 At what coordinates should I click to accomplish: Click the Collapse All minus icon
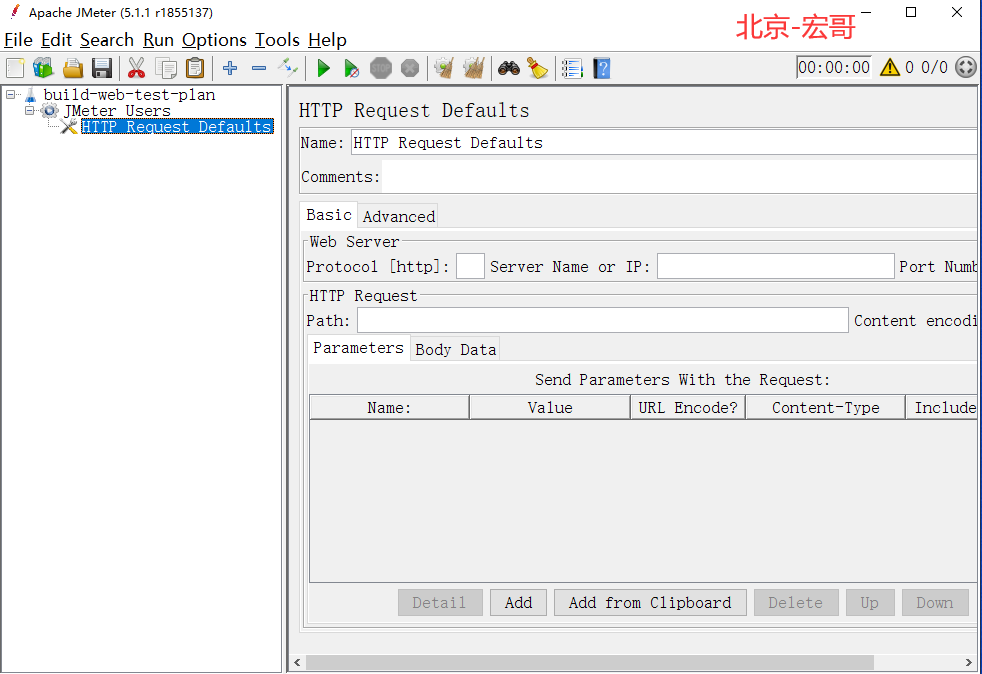[x=259, y=68]
